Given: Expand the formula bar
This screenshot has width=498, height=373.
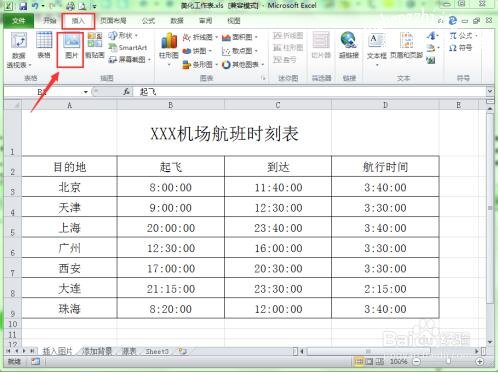Looking at the screenshot, I should (x=490, y=91).
